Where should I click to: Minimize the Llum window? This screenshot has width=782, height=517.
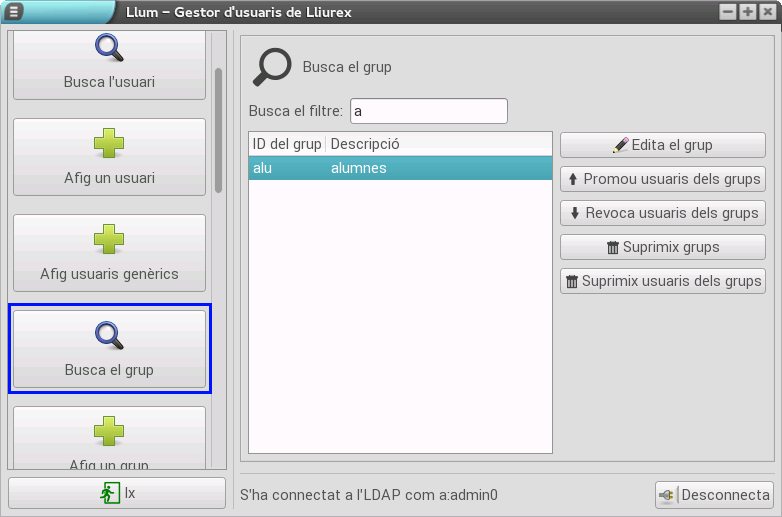coord(728,12)
